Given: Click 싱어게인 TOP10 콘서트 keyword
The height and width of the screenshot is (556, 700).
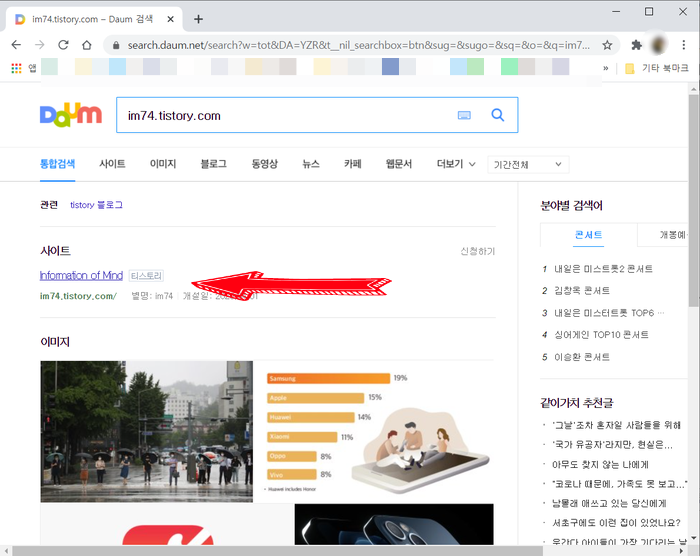Looking at the screenshot, I should [x=601, y=335].
